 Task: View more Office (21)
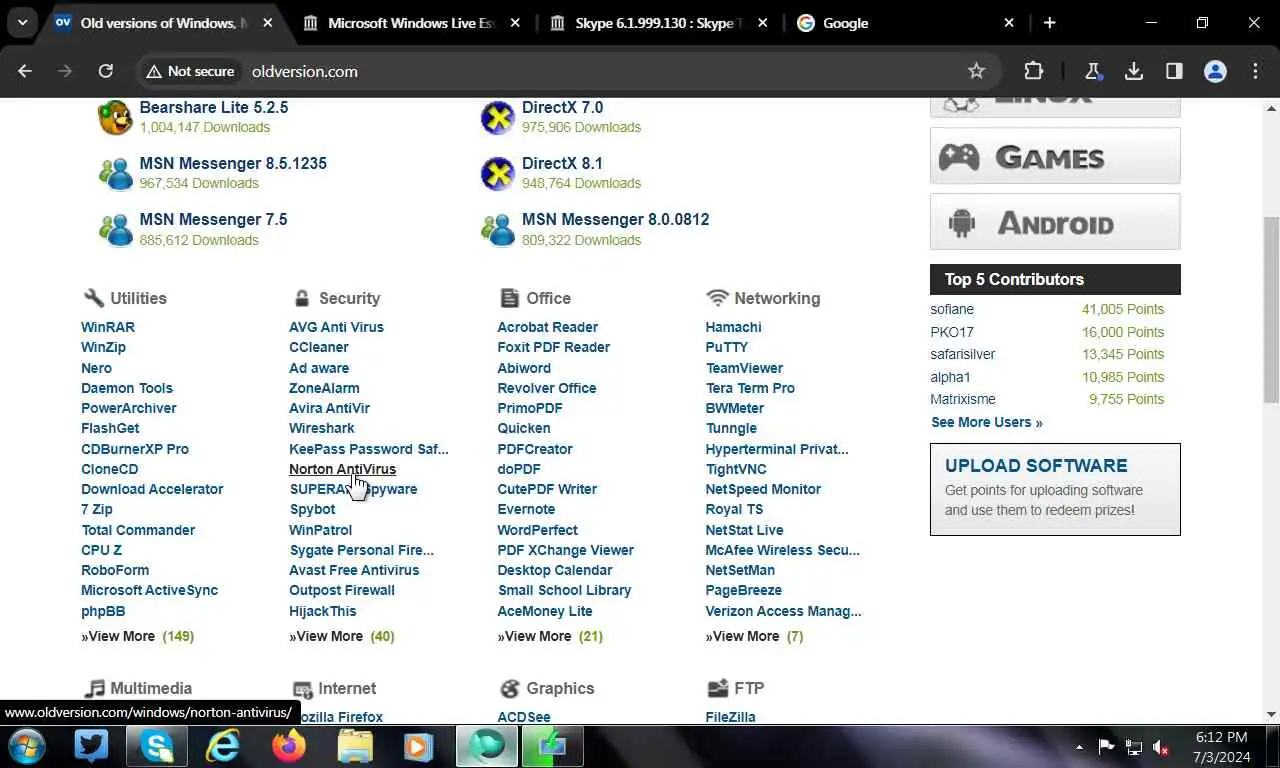coord(550,636)
